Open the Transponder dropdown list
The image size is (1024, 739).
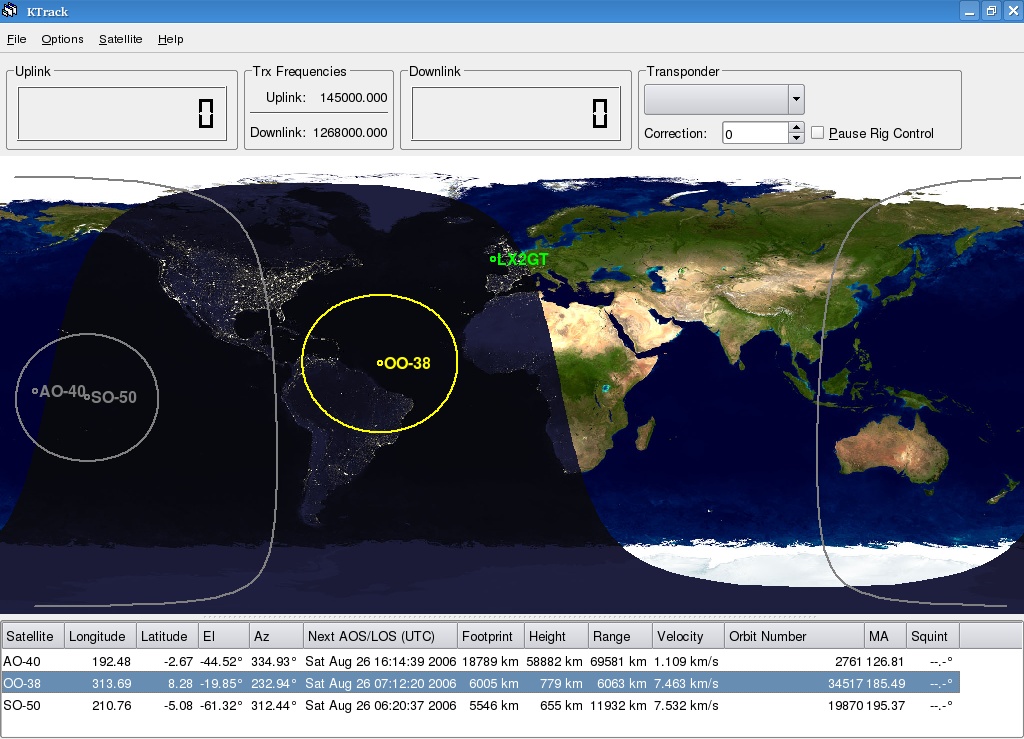pyautogui.click(x=796, y=99)
